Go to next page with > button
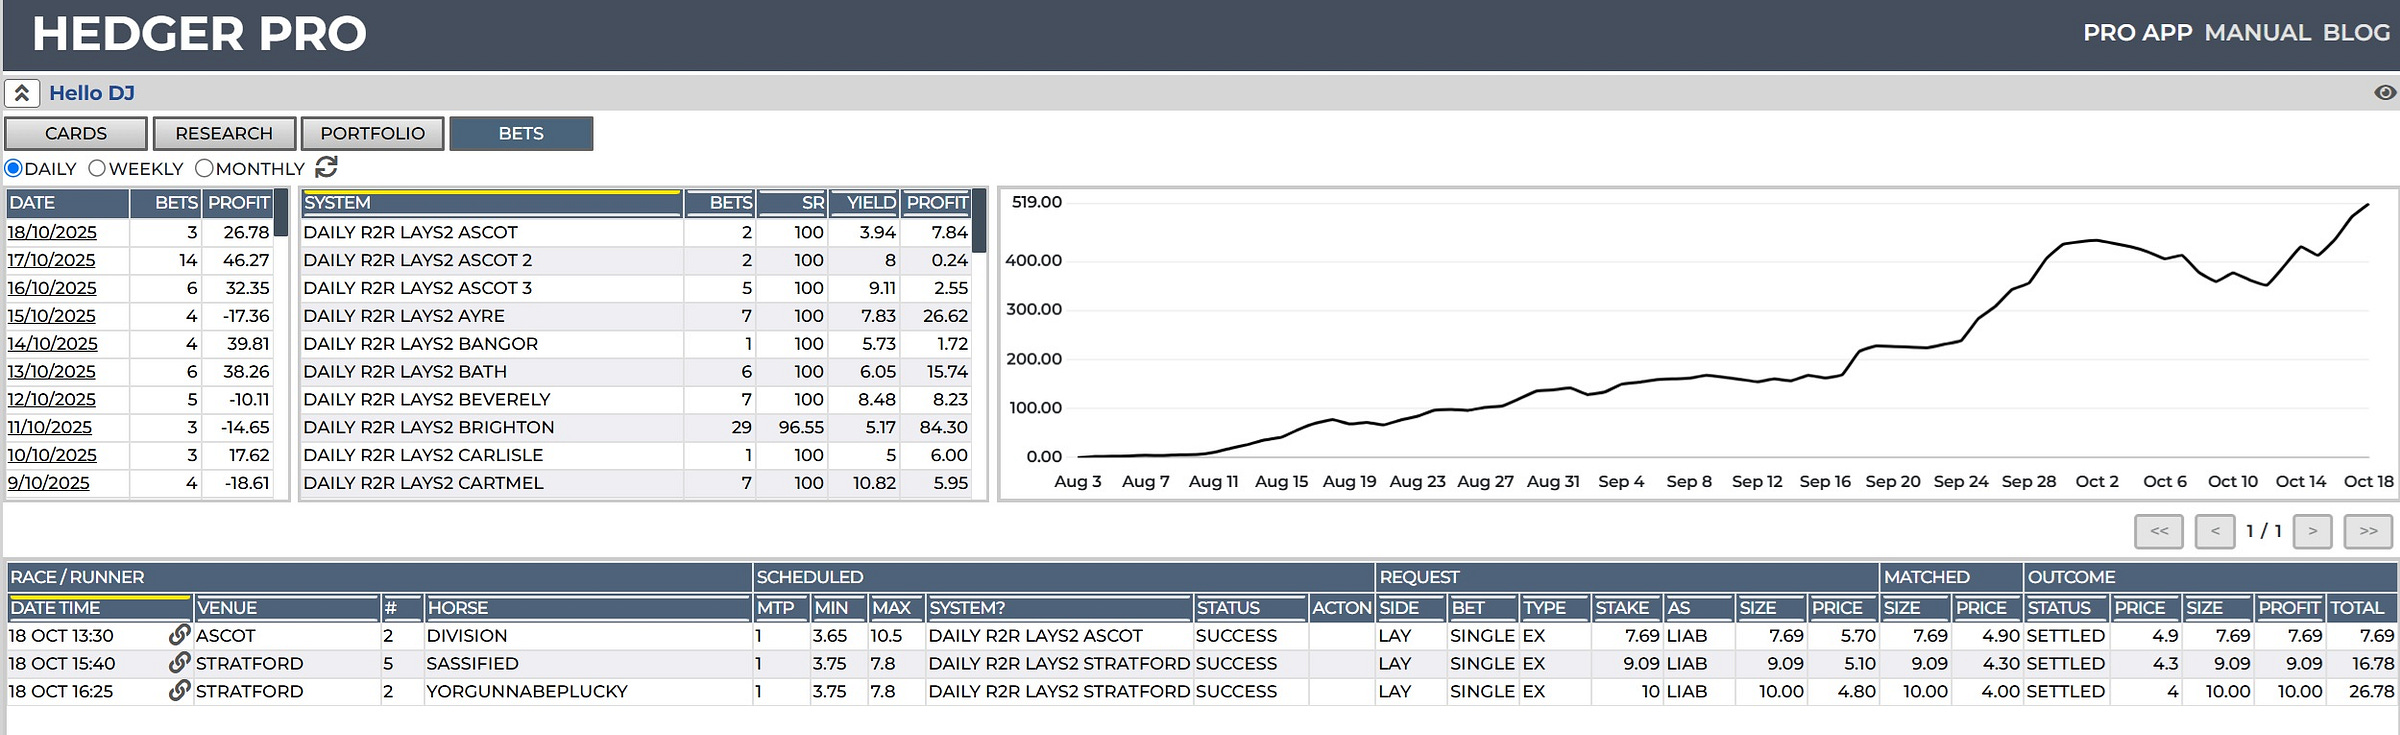Viewport: 2400px width, 735px height. [x=2313, y=531]
